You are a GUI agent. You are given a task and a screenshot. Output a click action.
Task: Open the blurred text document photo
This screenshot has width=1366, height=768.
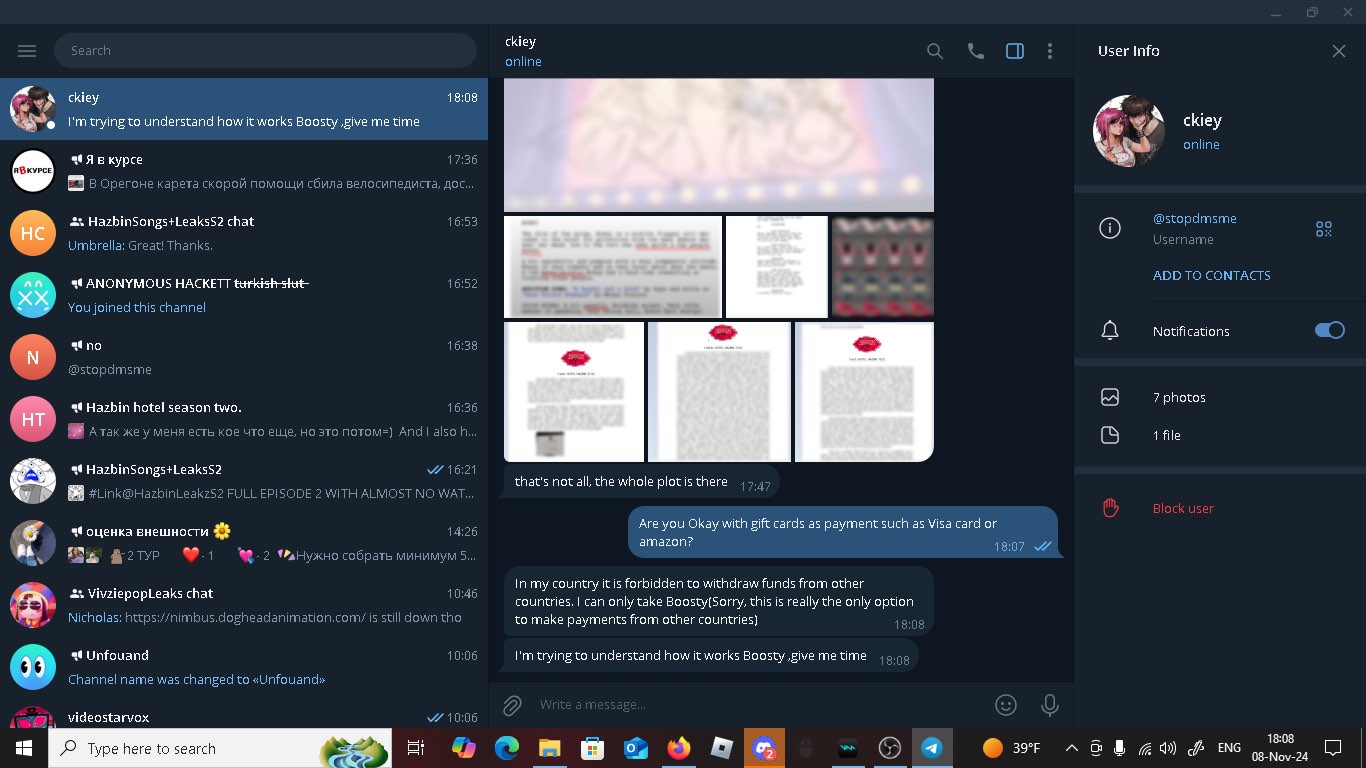(x=613, y=267)
